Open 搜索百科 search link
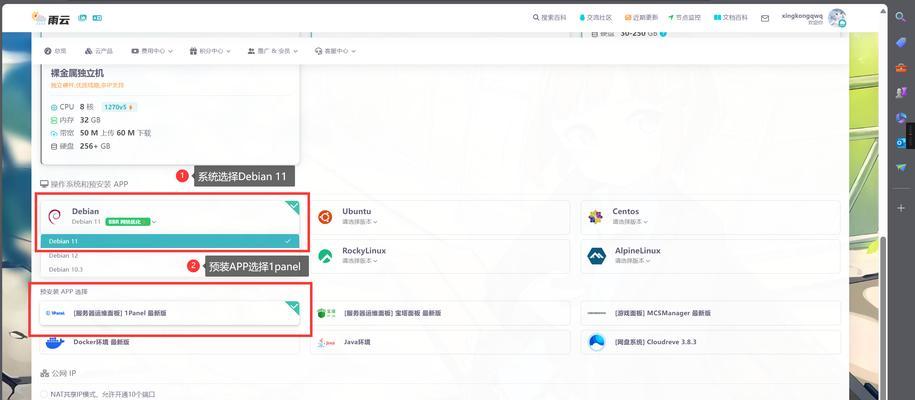This screenshot has height=400, width=915. tap(549, 18)
